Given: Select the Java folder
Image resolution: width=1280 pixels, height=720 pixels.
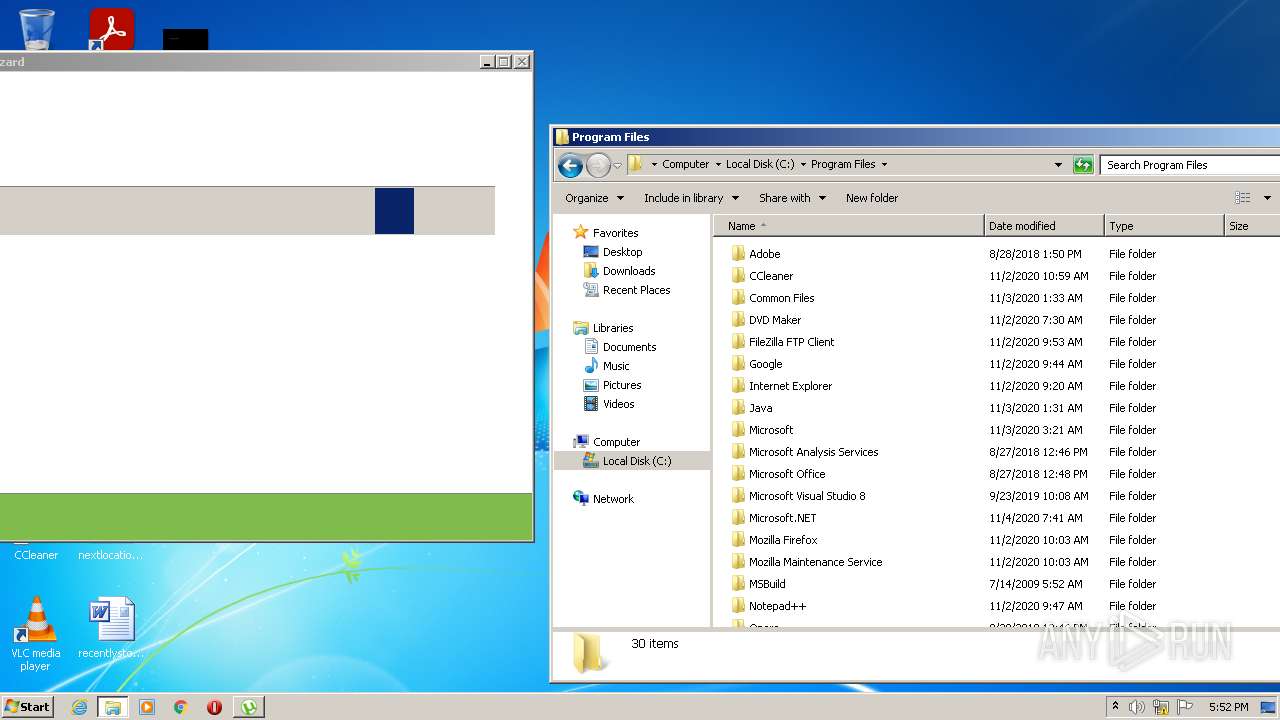Looking at the screenshot, I should click(x=760, y=408).
